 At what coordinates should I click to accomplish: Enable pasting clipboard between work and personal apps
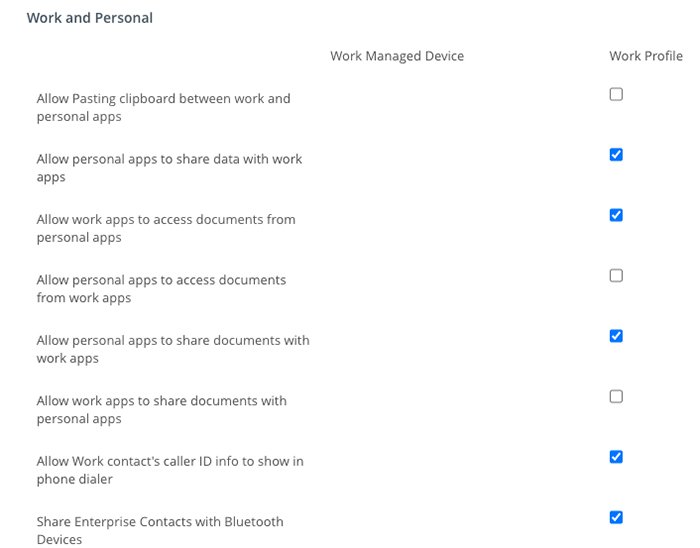pyautogui.click(x=616, y=95)
